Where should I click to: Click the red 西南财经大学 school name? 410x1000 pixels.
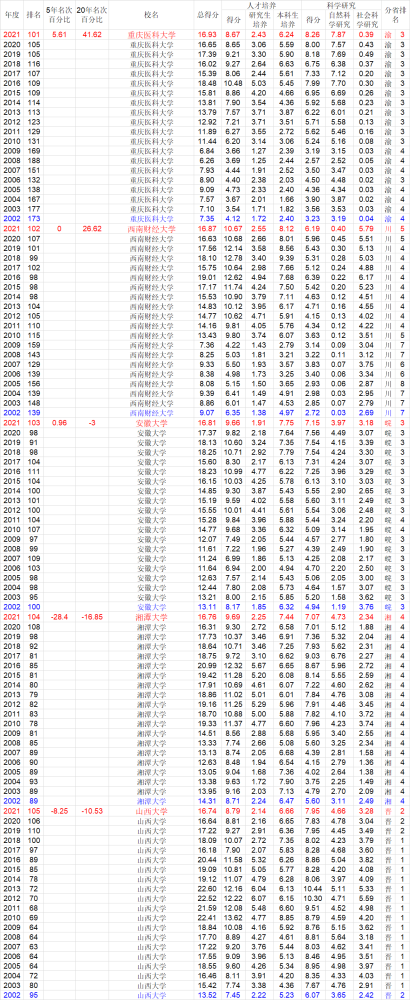click(x=152, y=228)
